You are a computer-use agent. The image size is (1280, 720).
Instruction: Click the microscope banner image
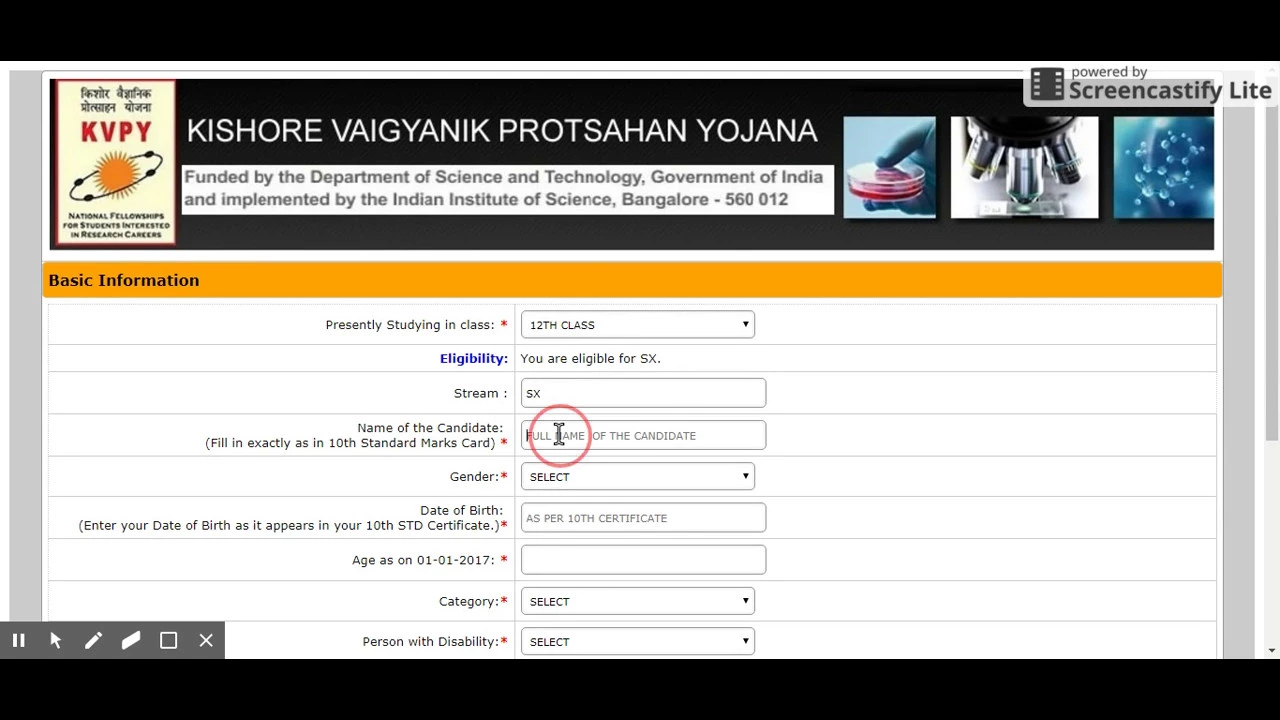point(1024,167)
